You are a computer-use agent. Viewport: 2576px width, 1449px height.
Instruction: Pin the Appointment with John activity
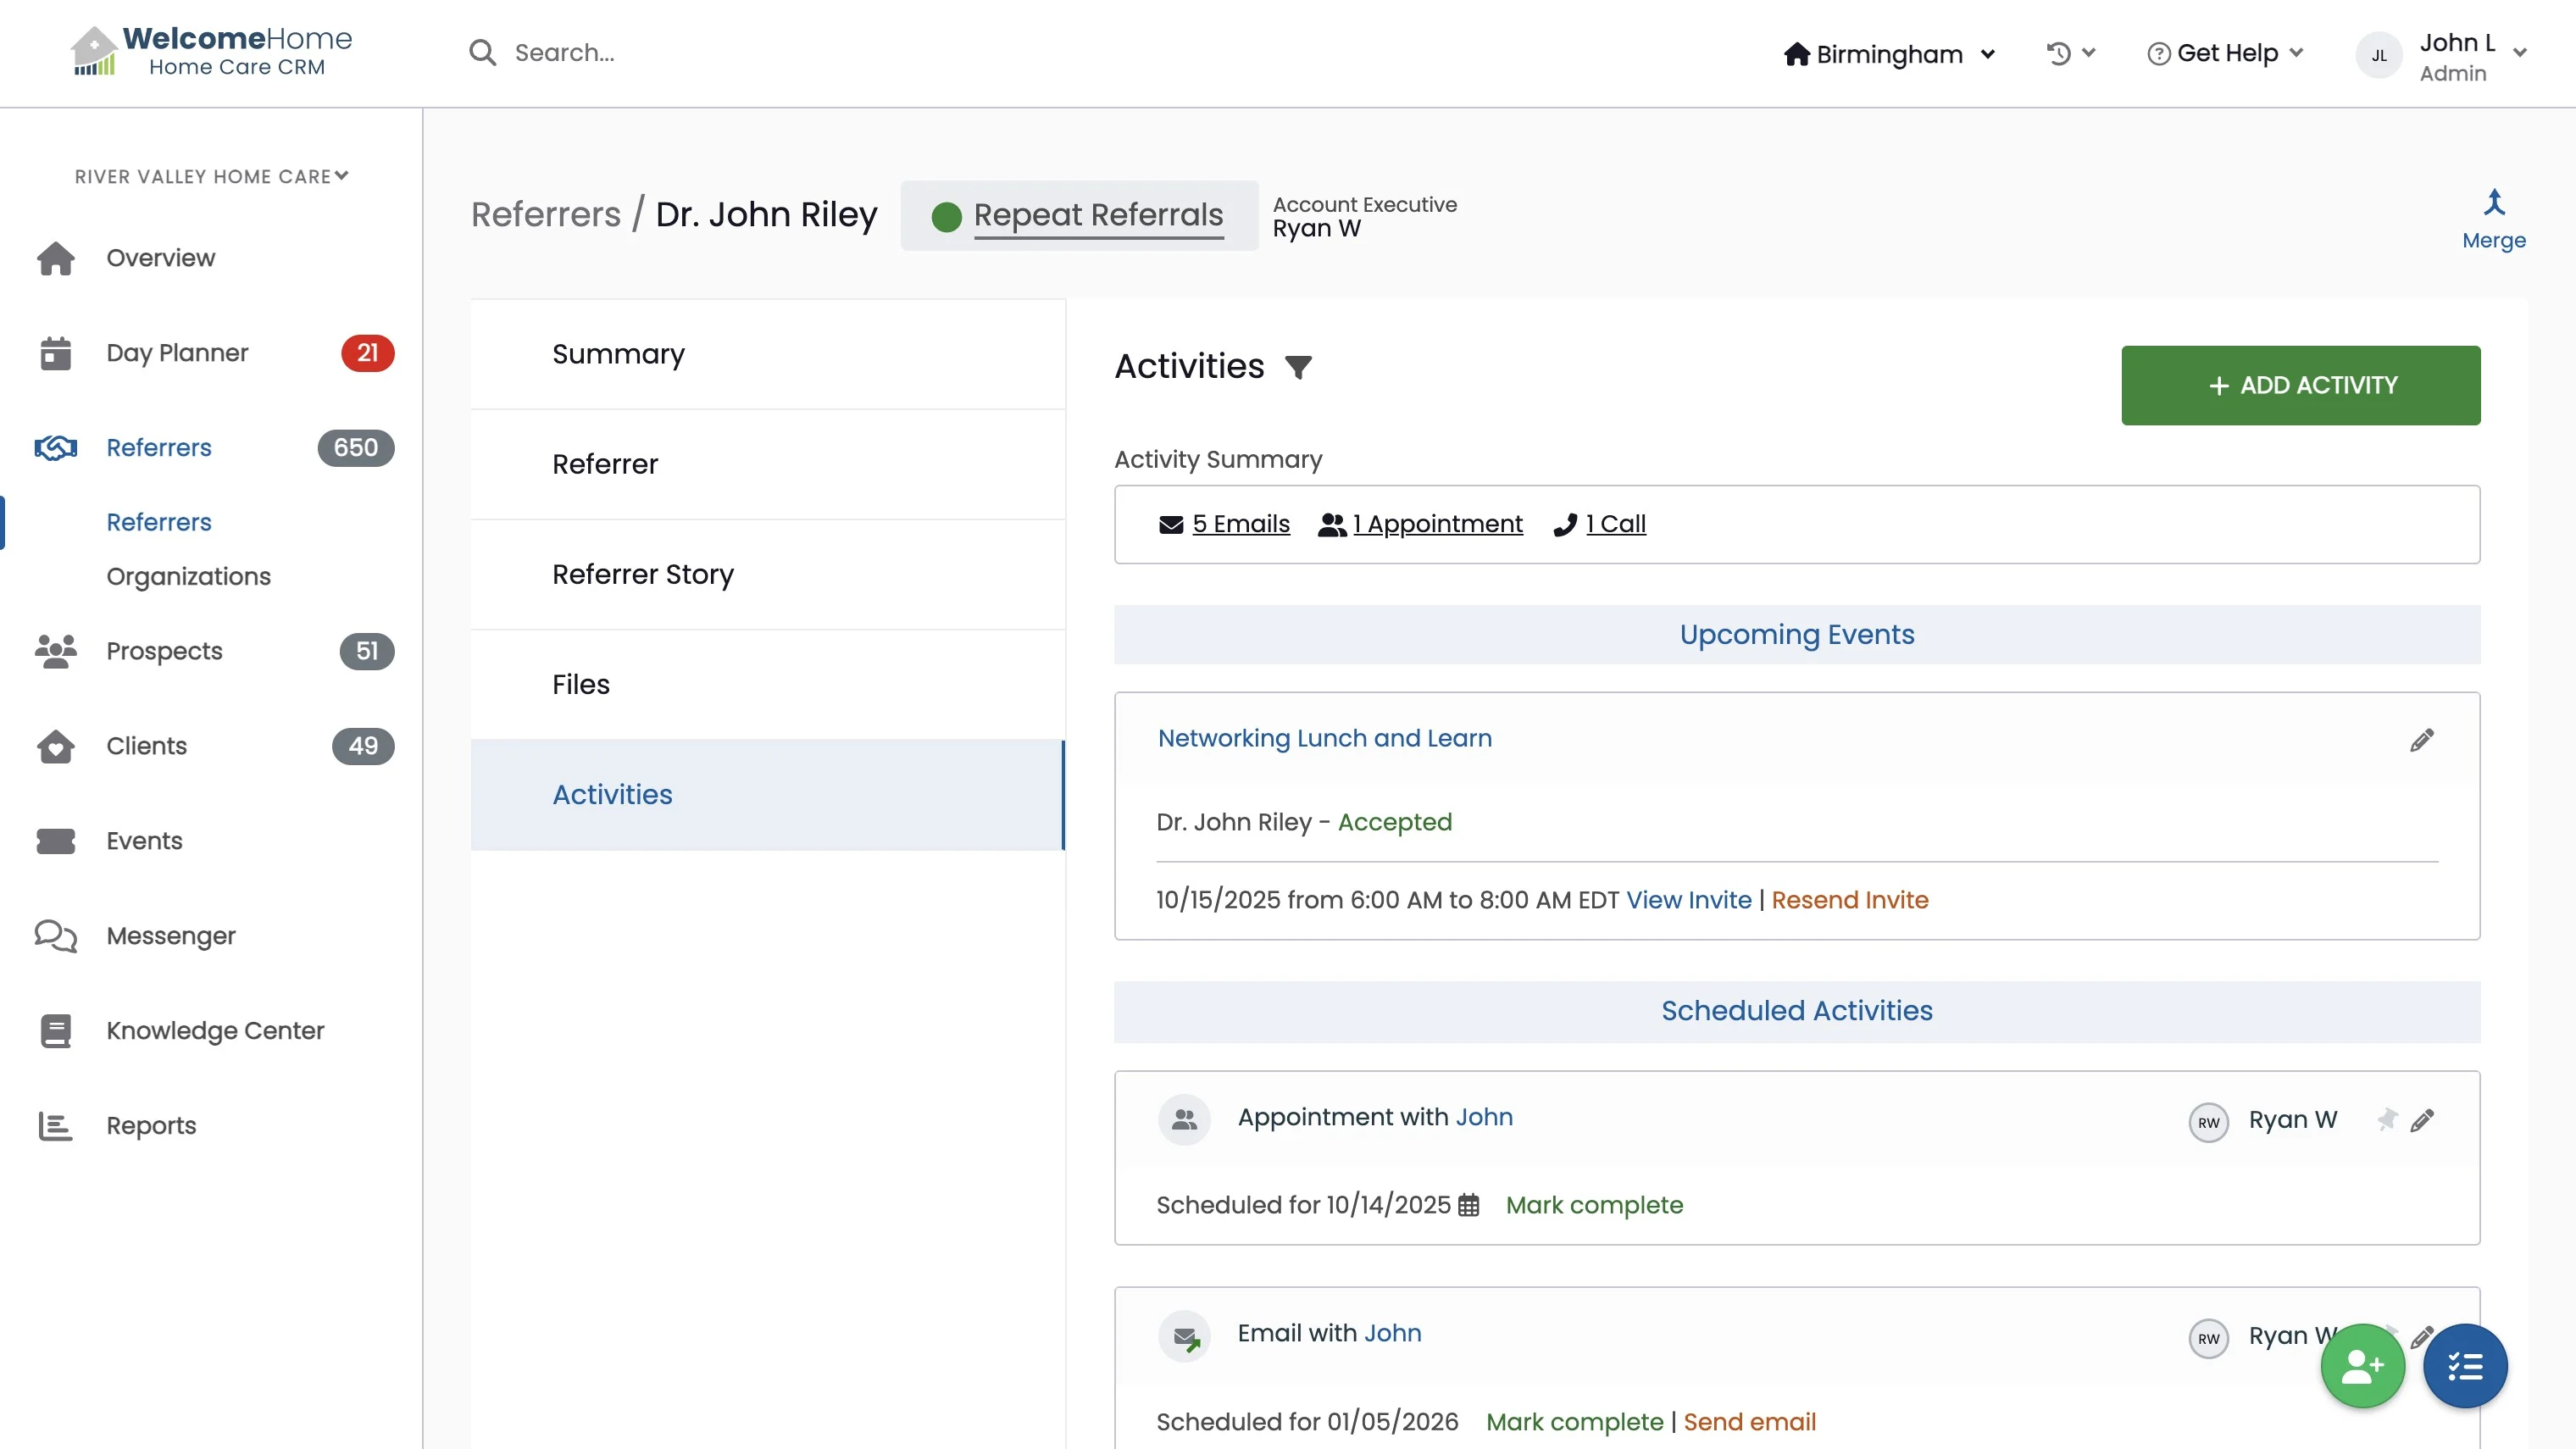click(x=2386, y=1119)
